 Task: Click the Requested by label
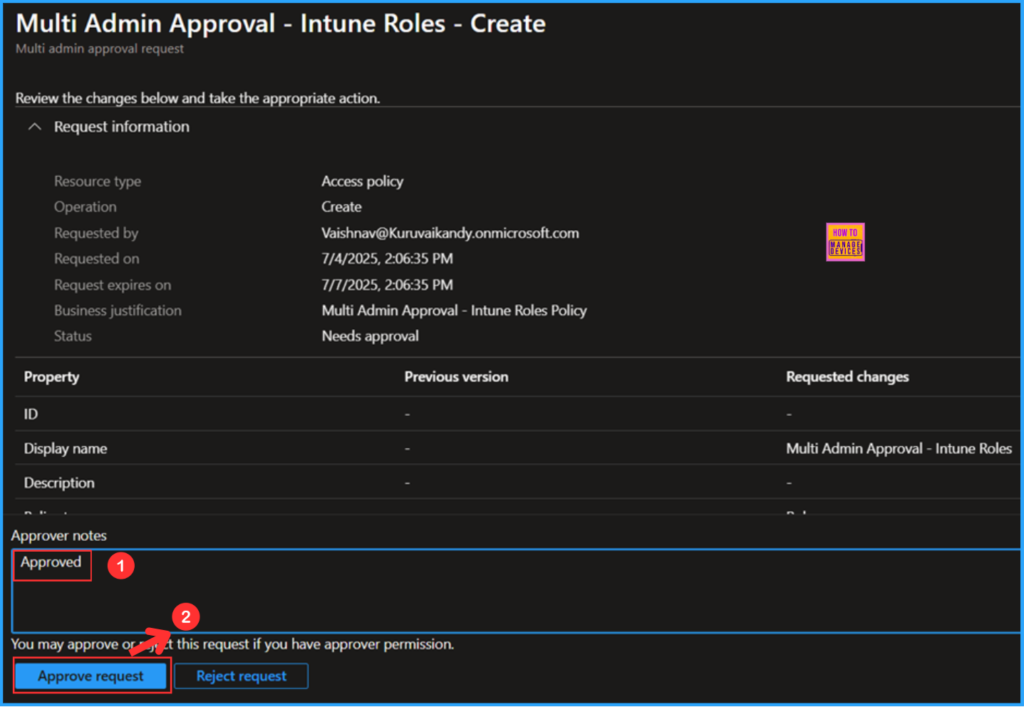pyautogui.click(x=96, y=233)
